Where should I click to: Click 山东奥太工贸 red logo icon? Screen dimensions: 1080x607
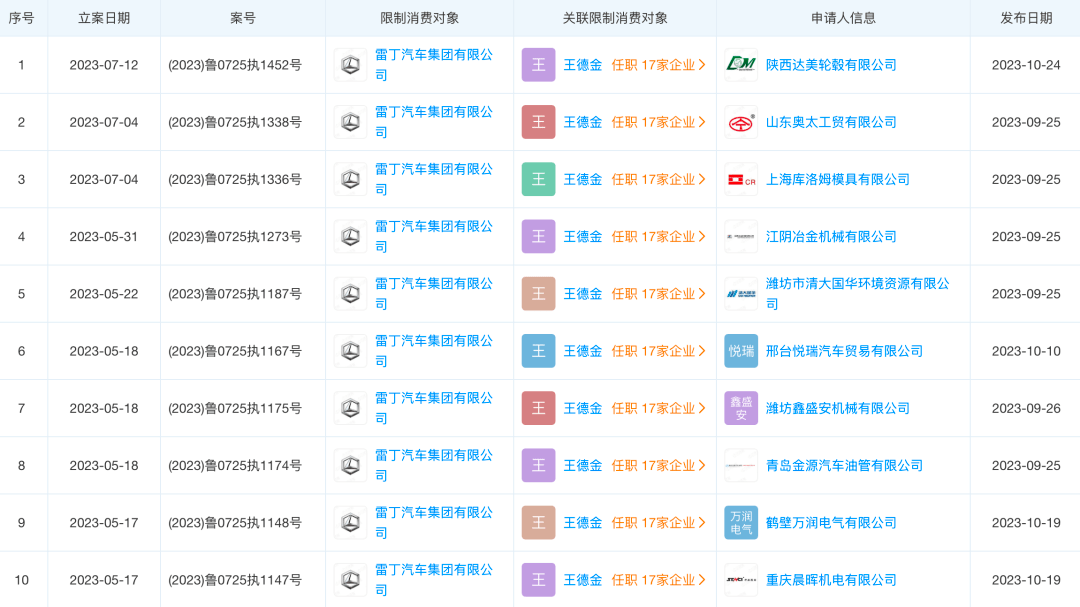[741, 122]
